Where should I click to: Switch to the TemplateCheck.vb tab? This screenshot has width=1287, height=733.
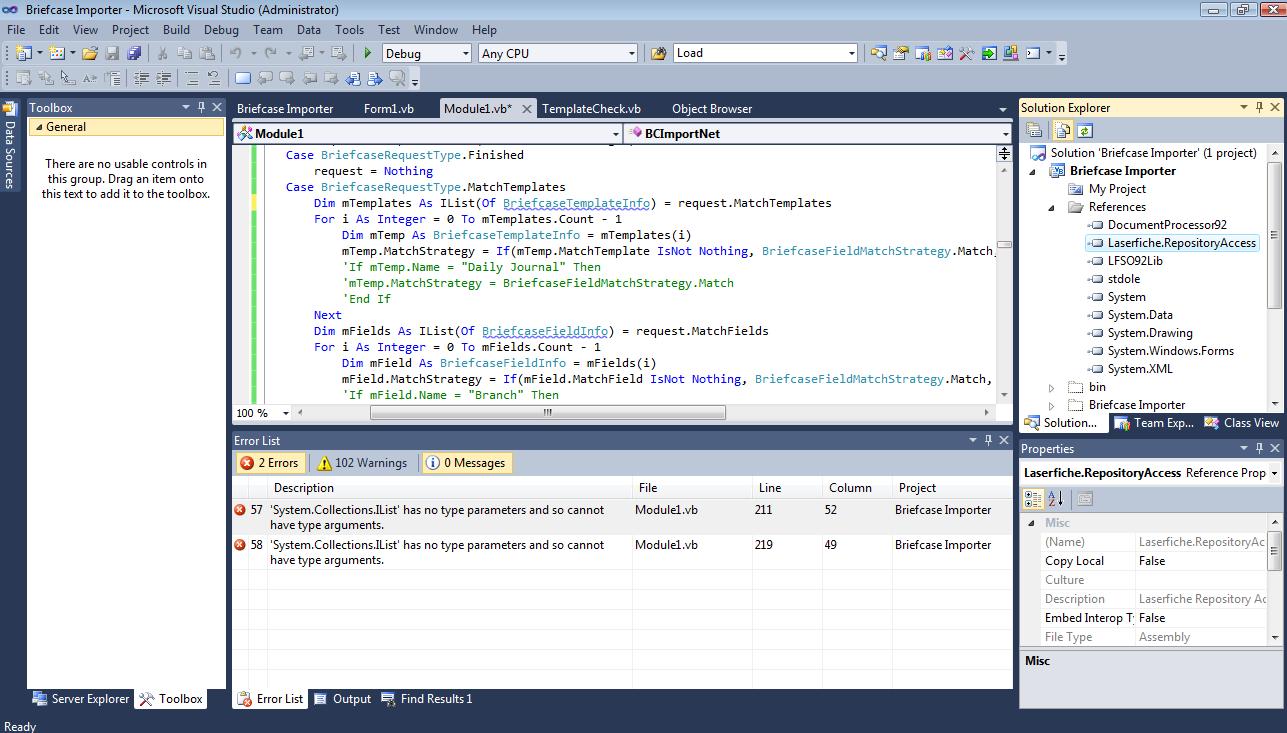pyautogui.click(x=591, y=108)
